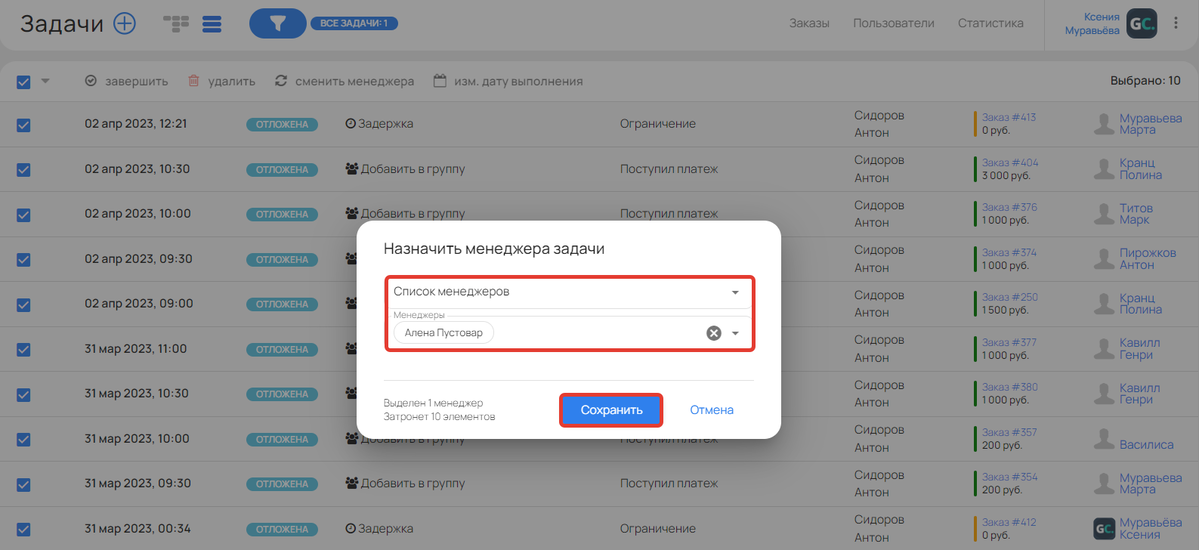
Task: Open the blue filter funnel button
Action: tap(278, 24)
